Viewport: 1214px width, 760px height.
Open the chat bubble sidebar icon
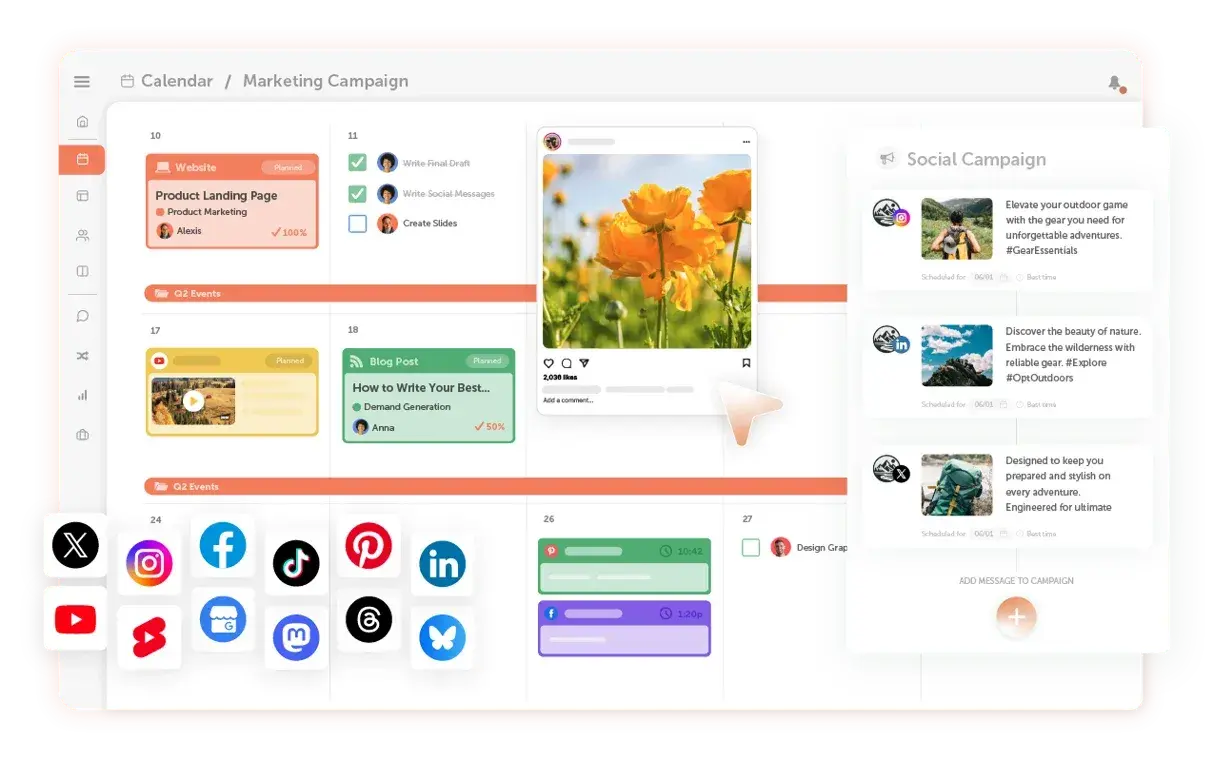pos(82,316)
